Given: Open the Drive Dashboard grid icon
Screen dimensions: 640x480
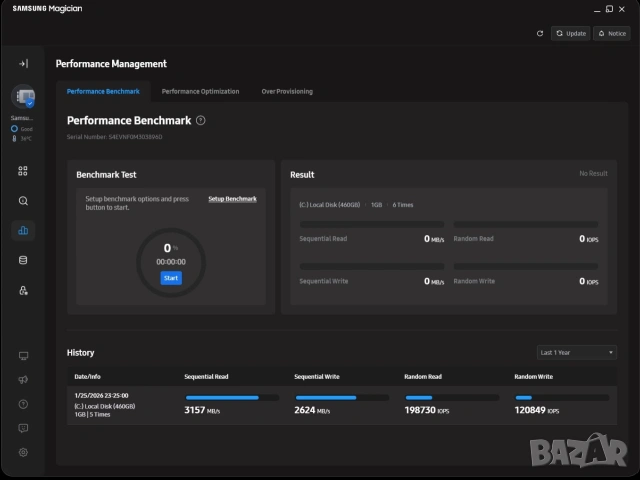Looking at the screenshot, I should point(23,171).
